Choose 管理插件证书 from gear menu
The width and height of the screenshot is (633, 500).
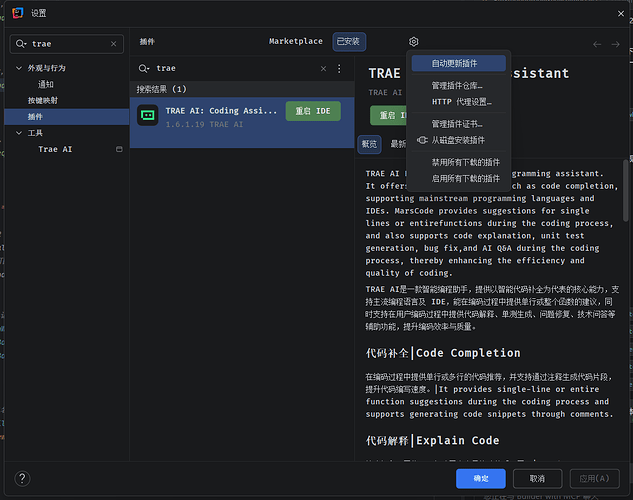[459, 124]
